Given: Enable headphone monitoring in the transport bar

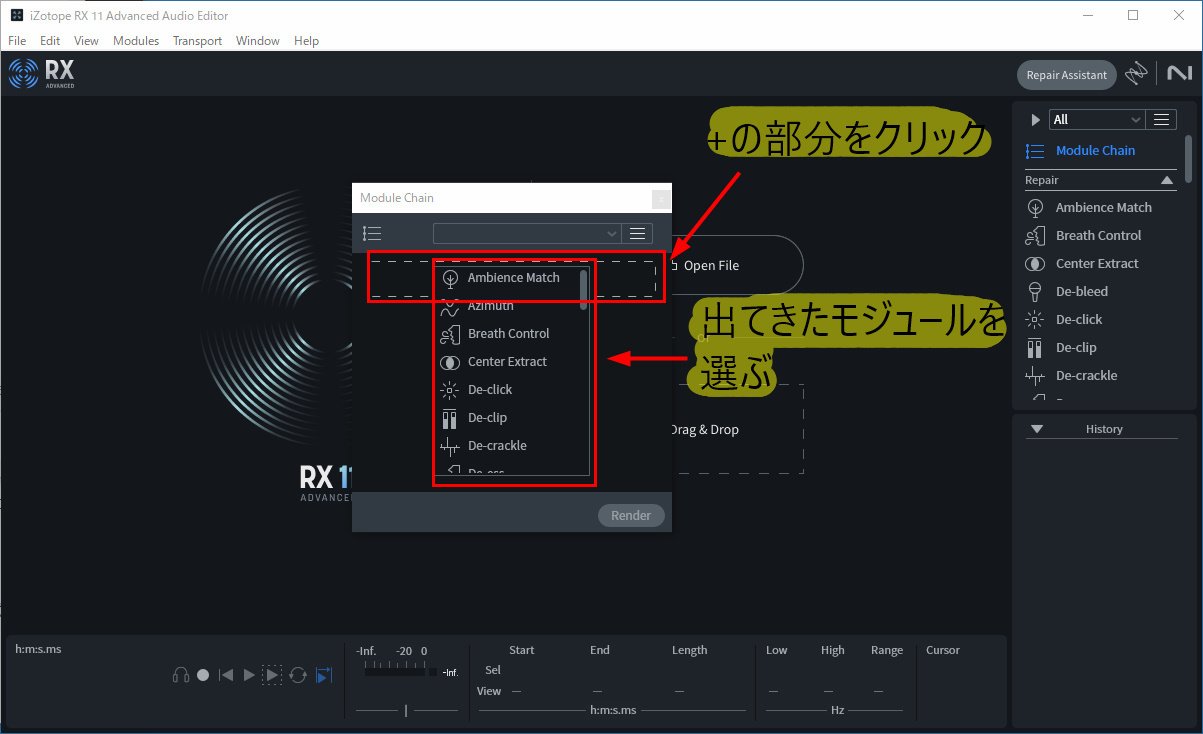Looking at the screenshot, I should pos(181,674).
